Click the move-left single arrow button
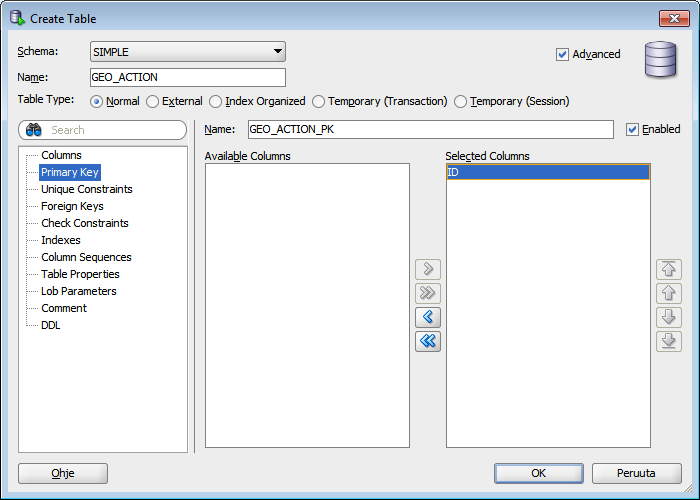Viewport: 700px width, 500px height. [428, 317]
